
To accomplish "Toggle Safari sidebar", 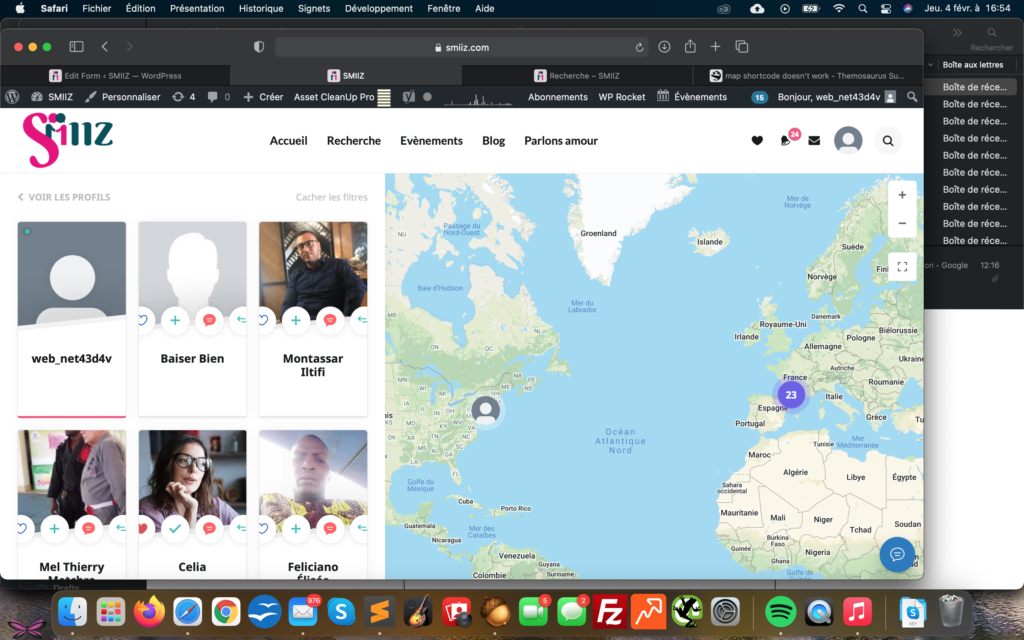I will coord(76,46).
